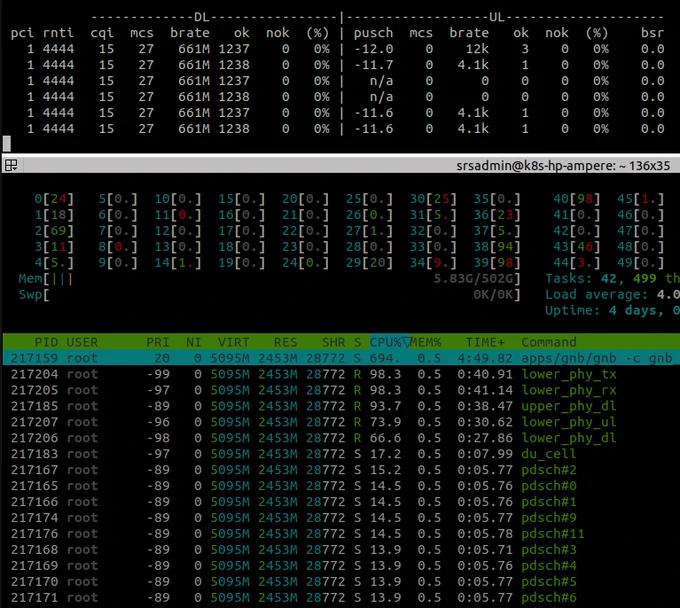Sort by the RES column header
The image size is (680, 608).
point(285,342)
